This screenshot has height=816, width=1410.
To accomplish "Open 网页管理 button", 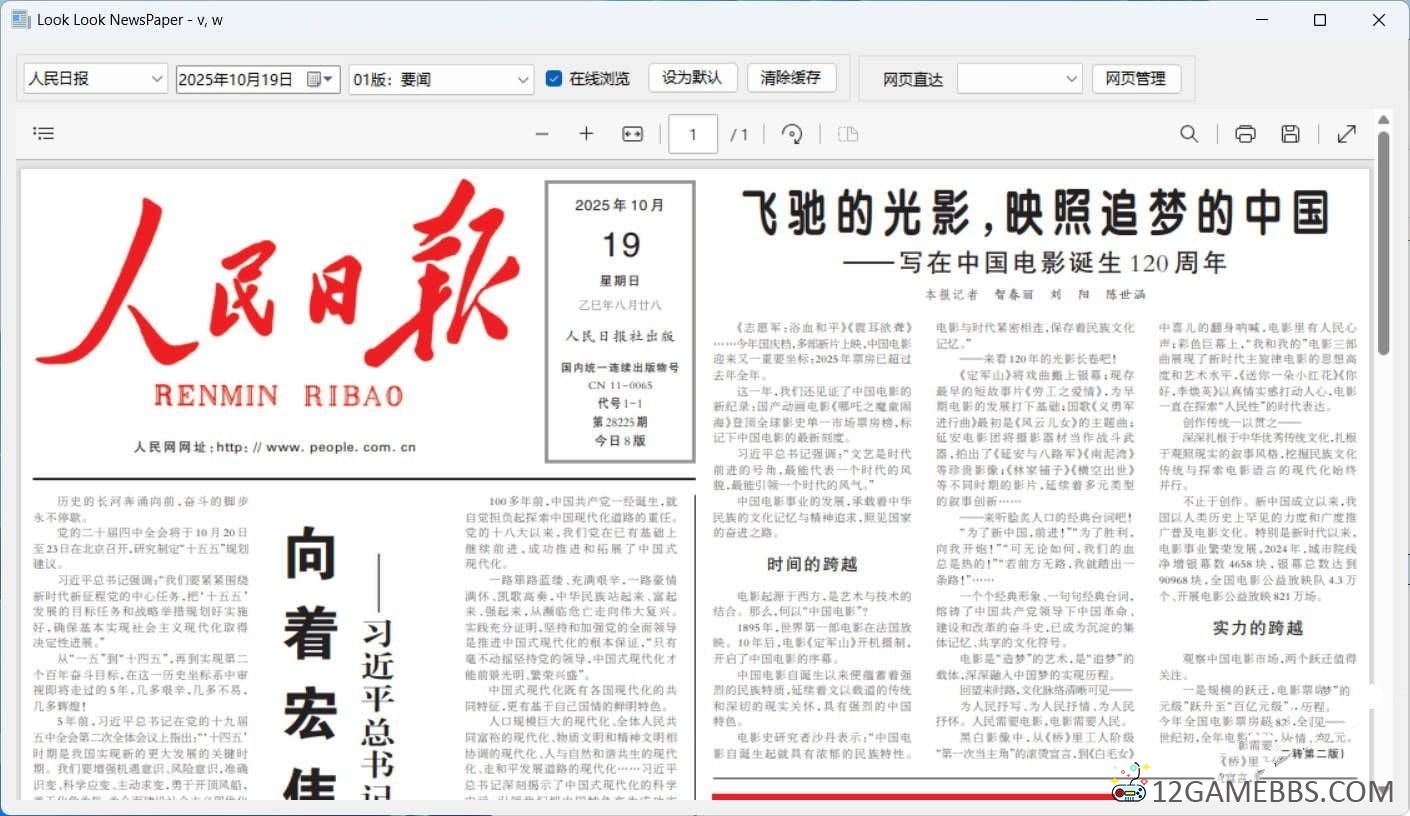I will click(1136, 79).
